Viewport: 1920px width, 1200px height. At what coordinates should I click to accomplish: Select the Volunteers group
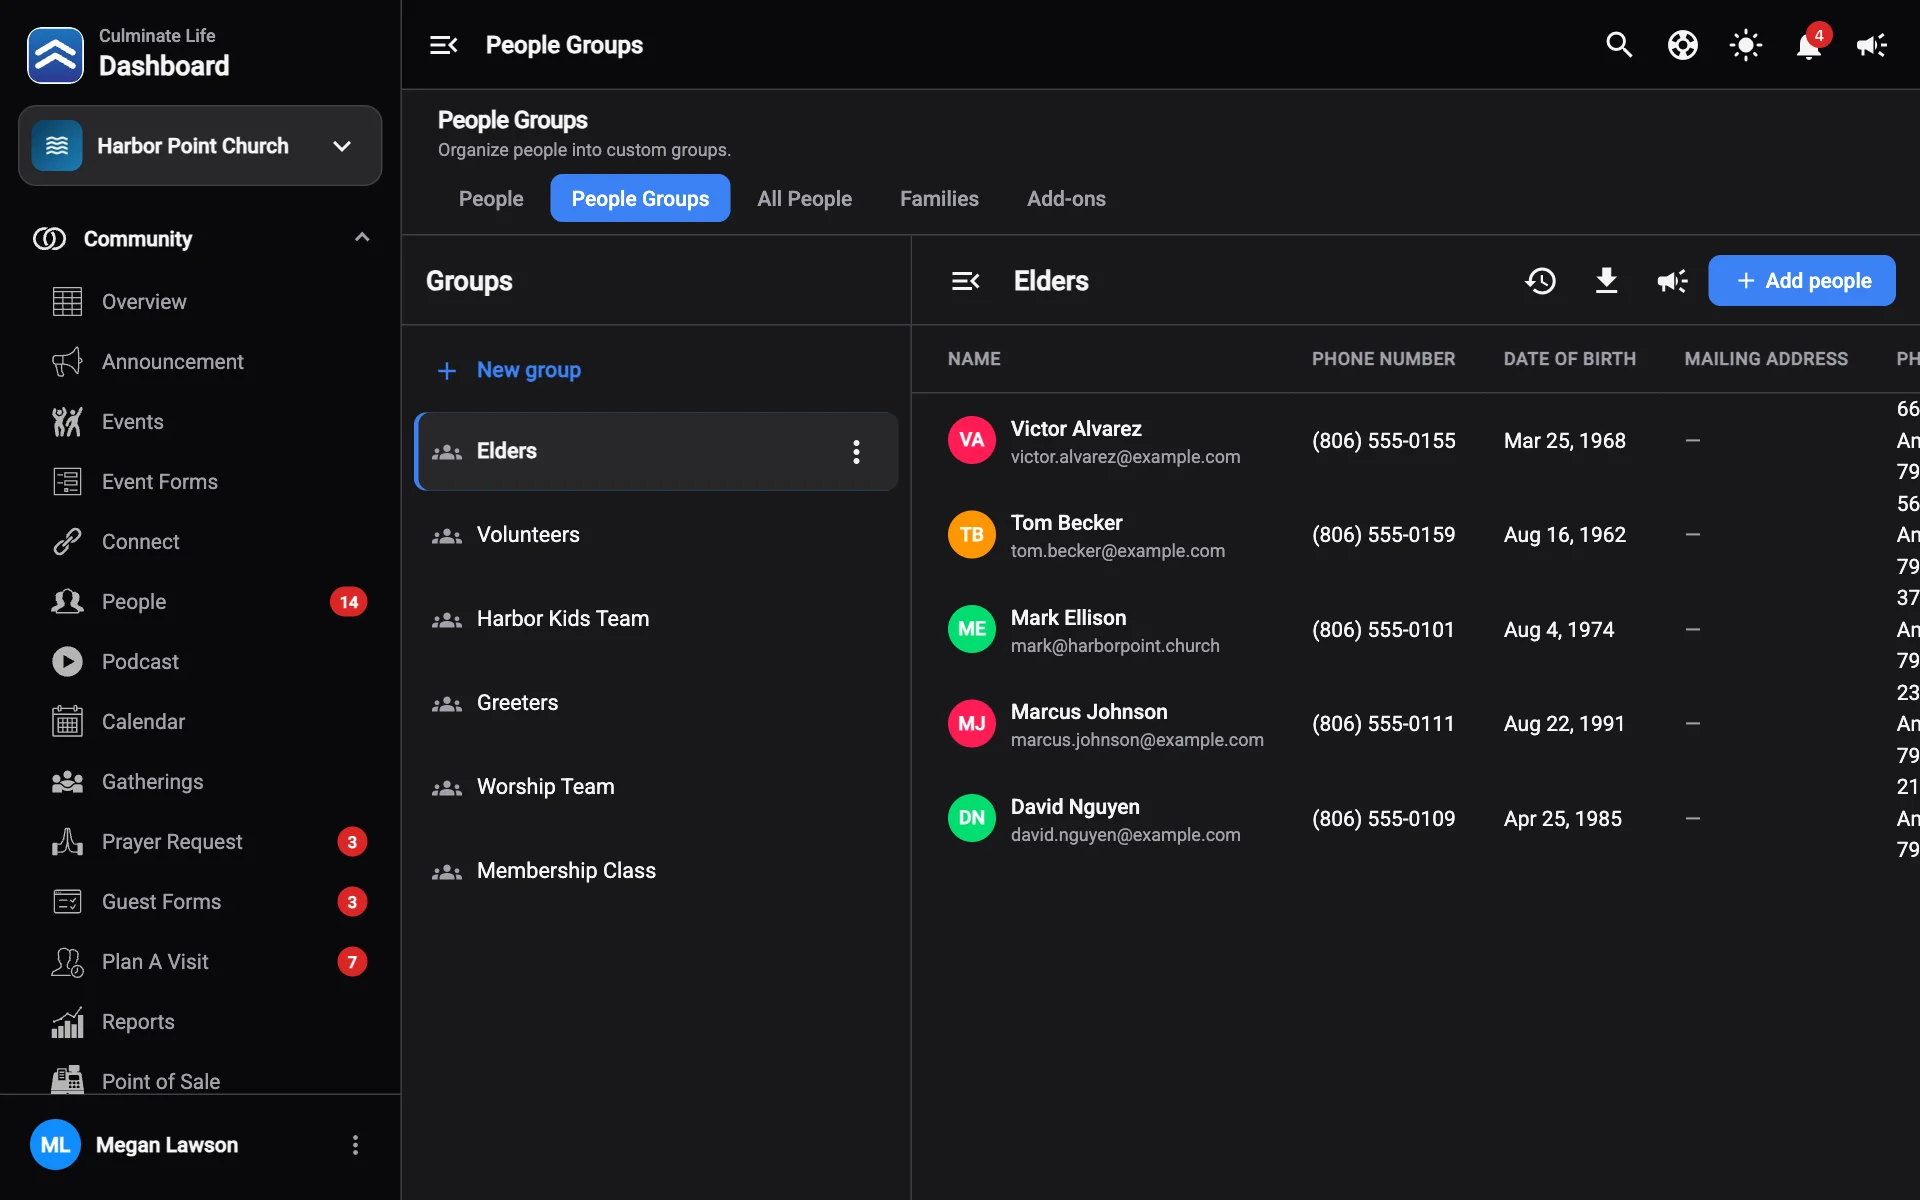[656, 535]
